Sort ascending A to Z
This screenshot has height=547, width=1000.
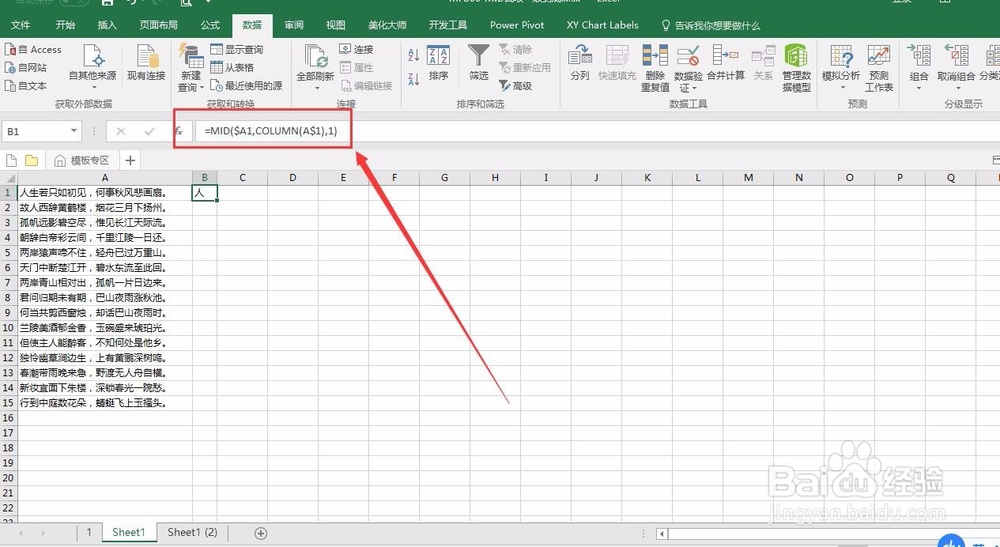[x=413, y=55]
